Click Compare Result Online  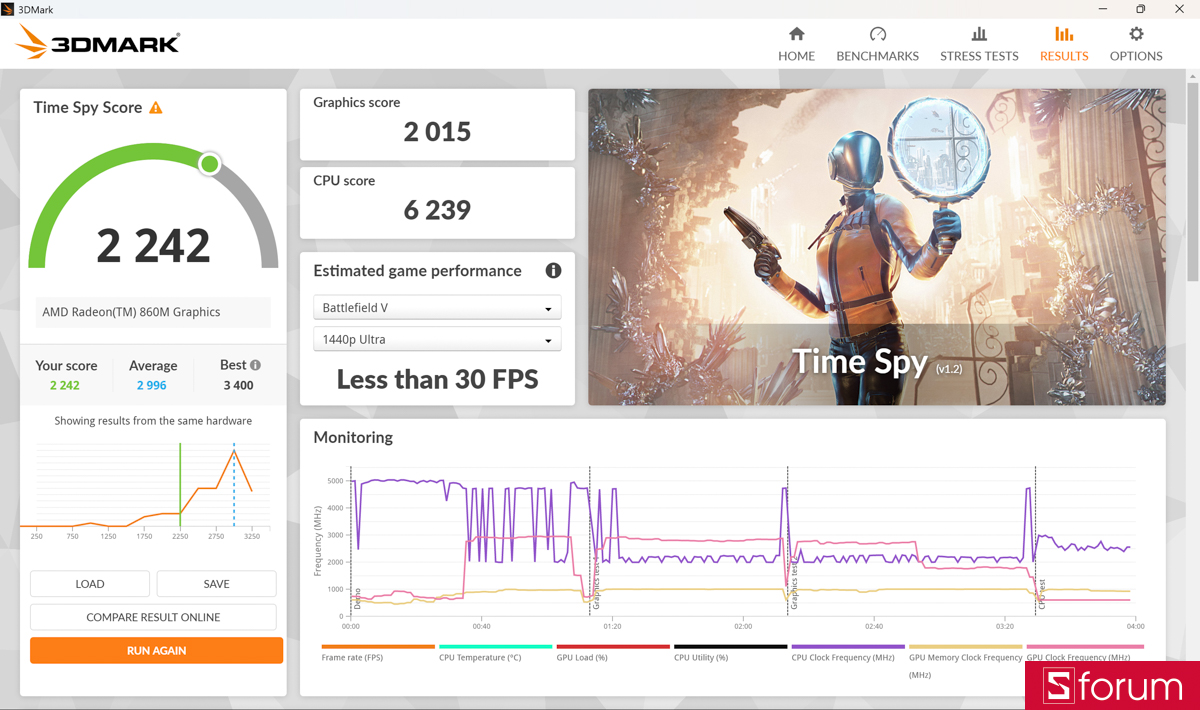coord(153,617)
